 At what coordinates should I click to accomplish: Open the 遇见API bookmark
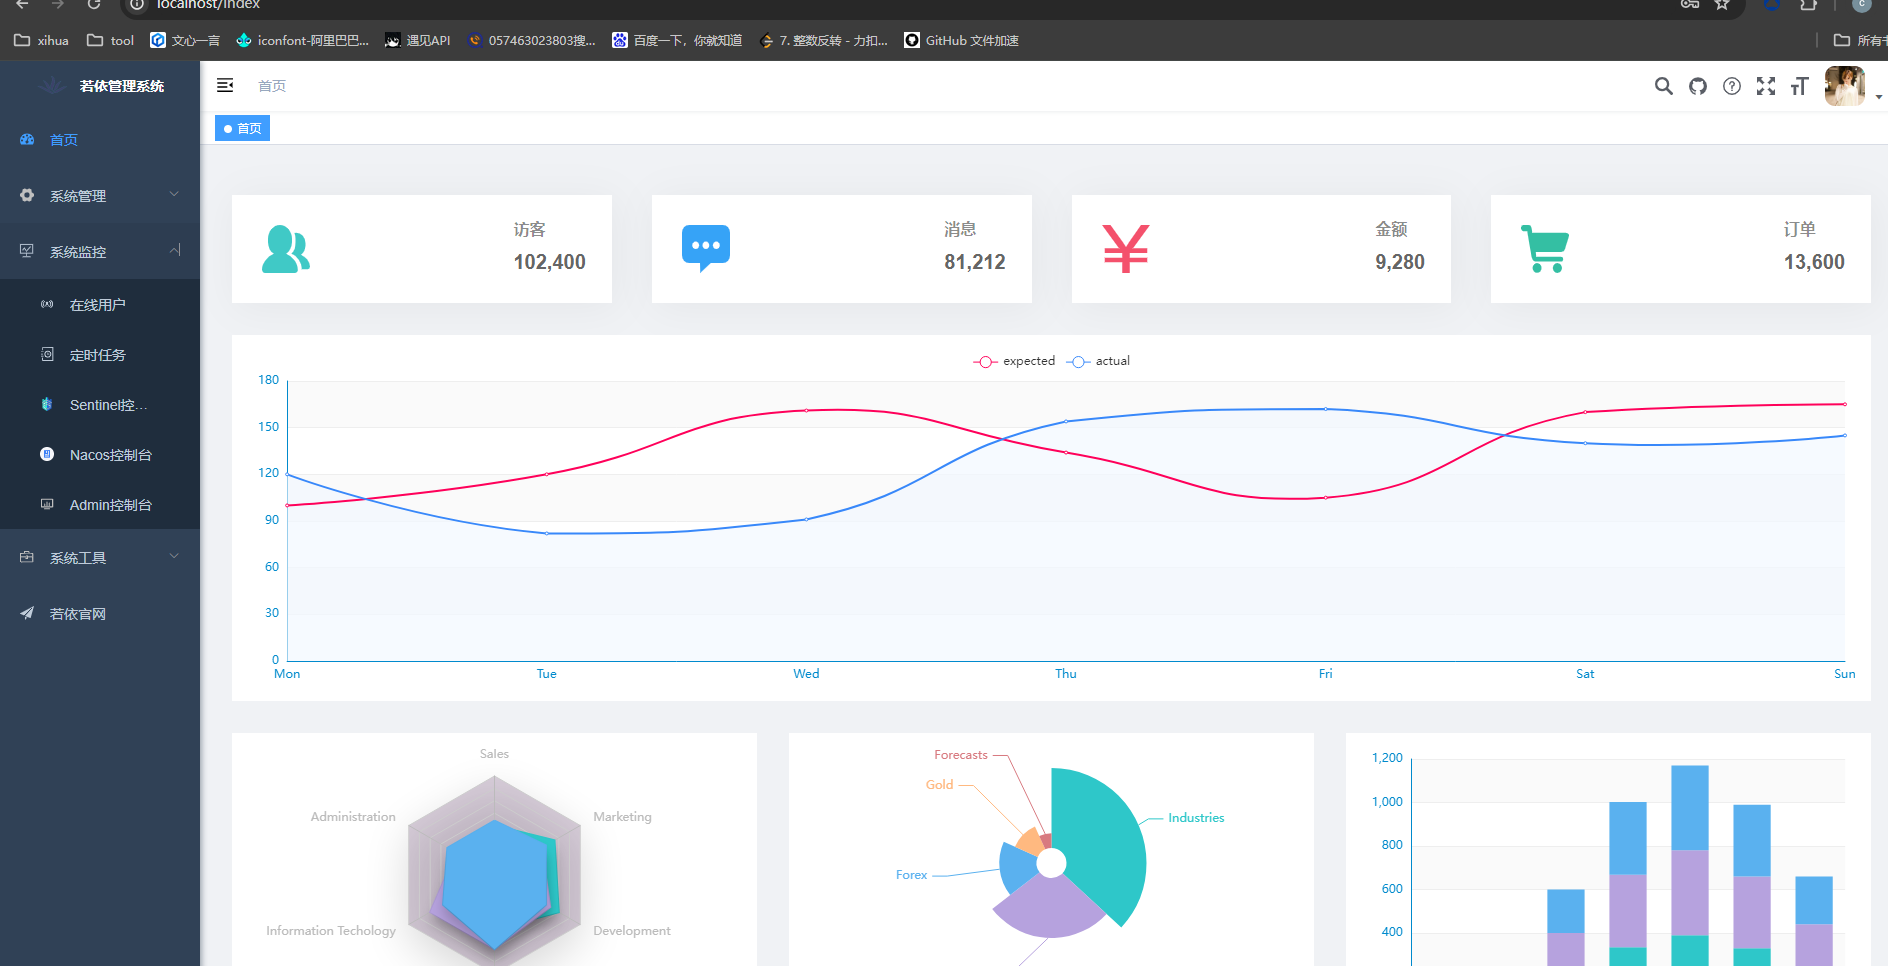coord(418,40)
